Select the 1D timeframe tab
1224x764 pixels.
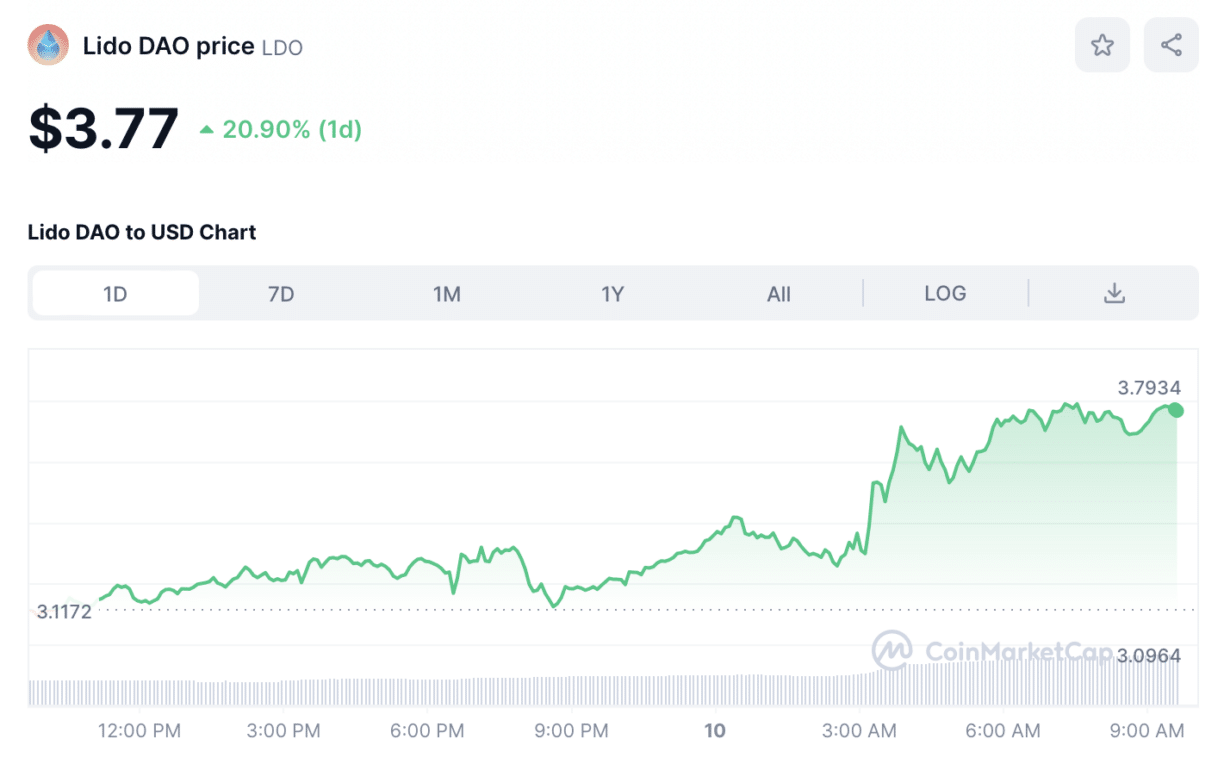tap(116, 293)
